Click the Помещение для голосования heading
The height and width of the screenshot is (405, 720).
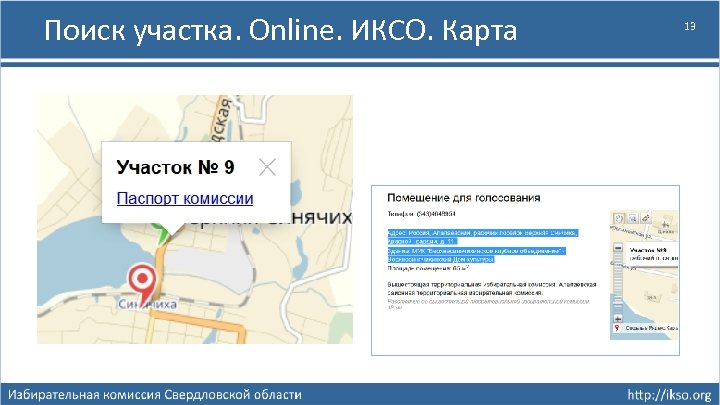464,198
